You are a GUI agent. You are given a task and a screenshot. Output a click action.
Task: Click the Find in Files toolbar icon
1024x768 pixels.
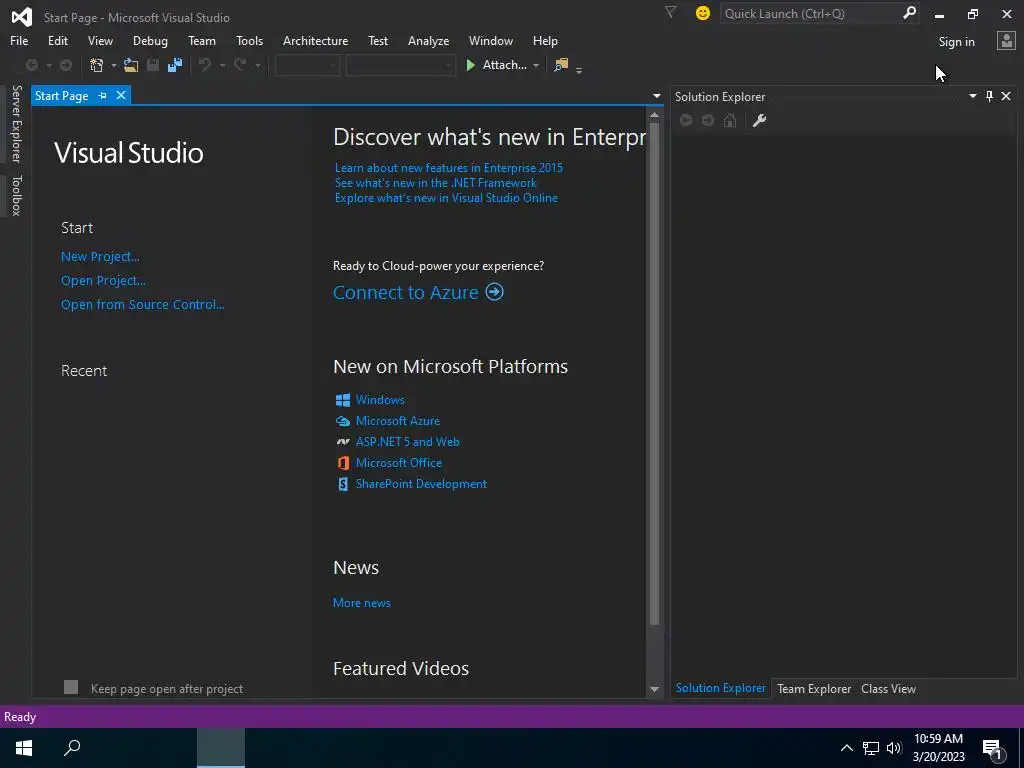pos(561,65)
